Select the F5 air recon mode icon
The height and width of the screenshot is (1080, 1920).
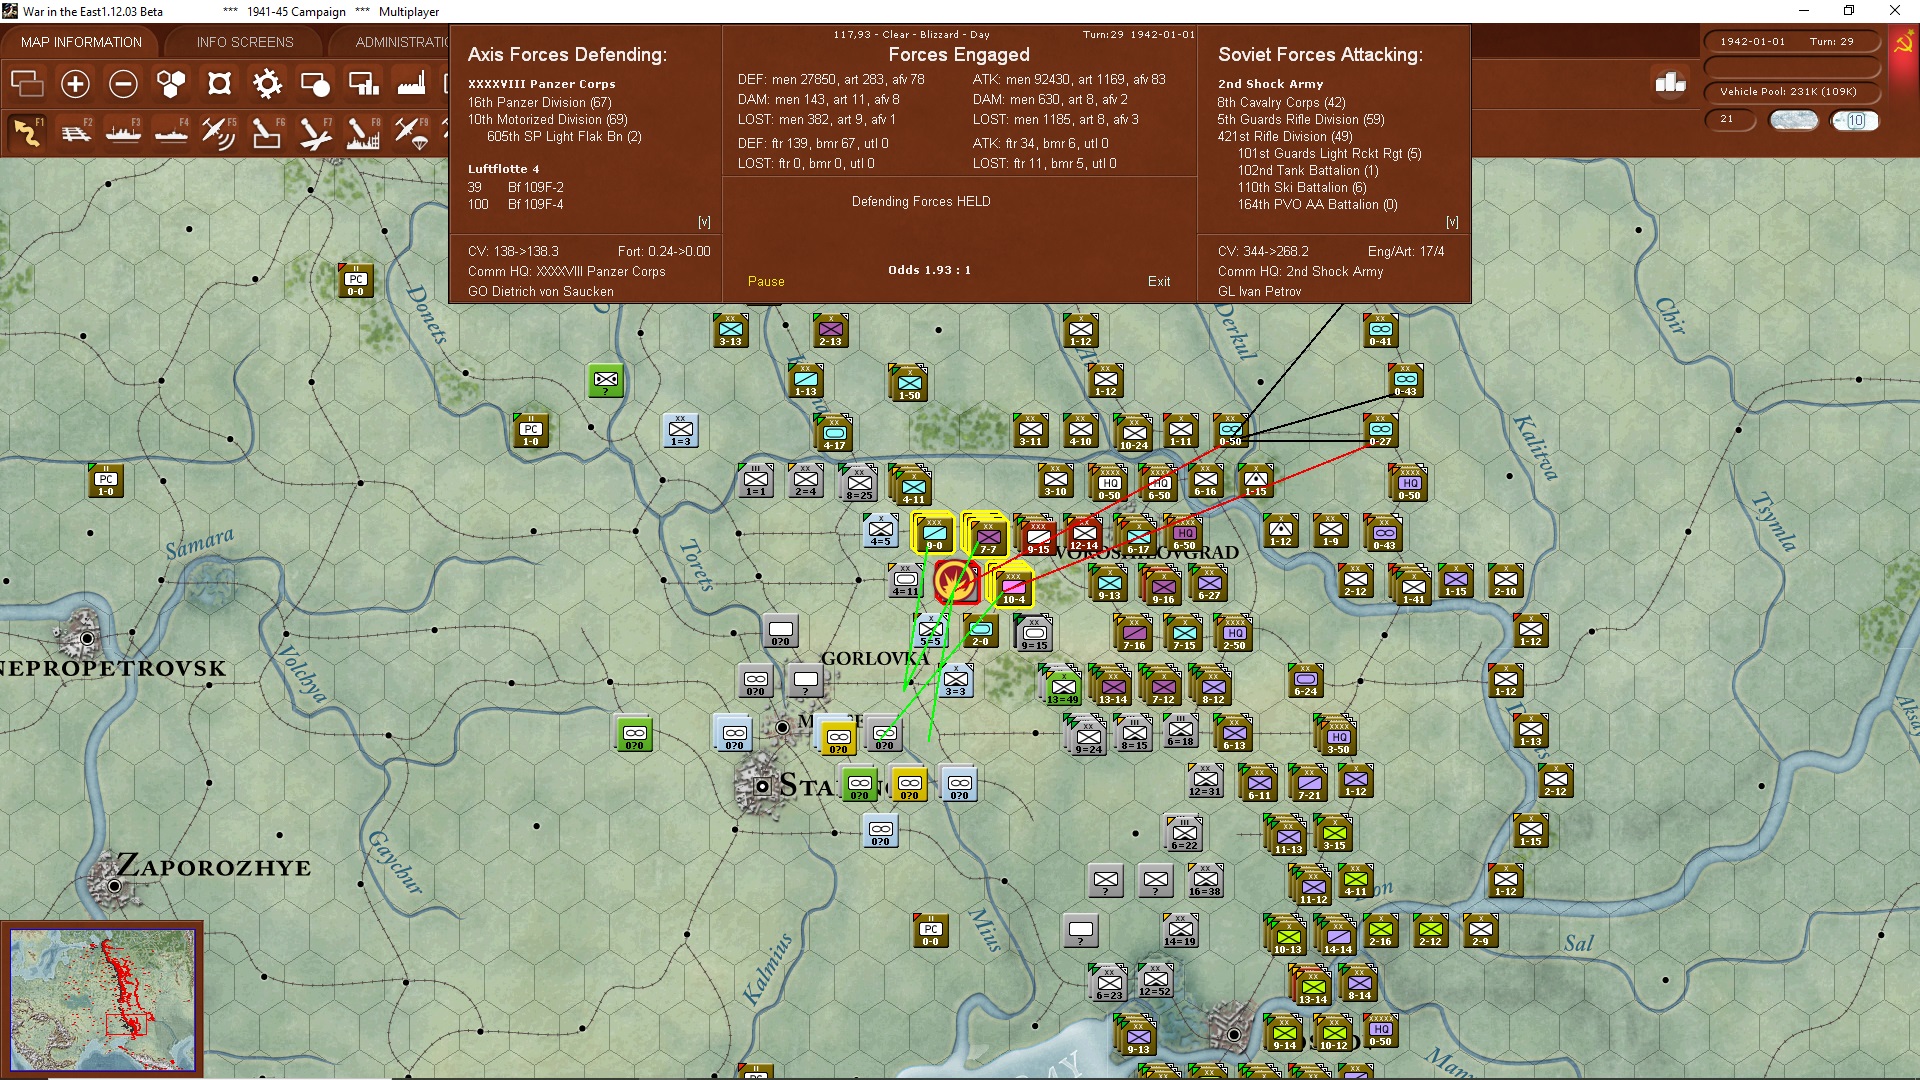pyautogui.click(x=219, y=132)
